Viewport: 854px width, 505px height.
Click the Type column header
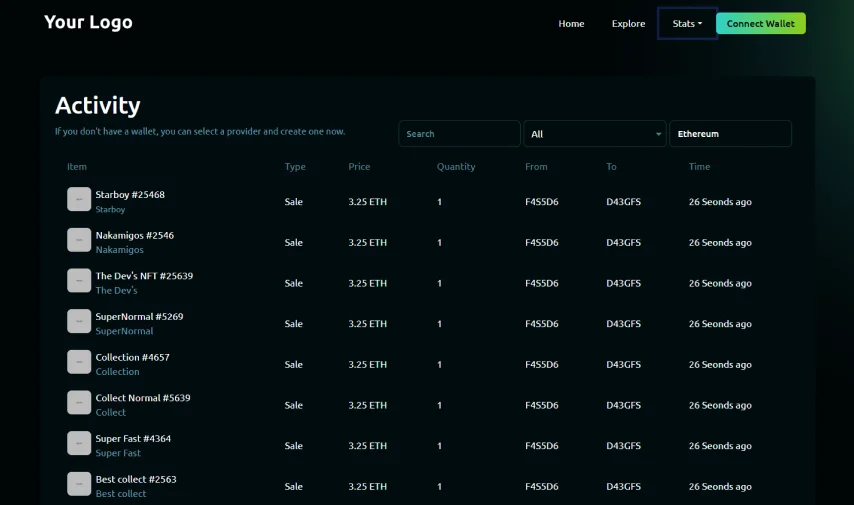295,167
